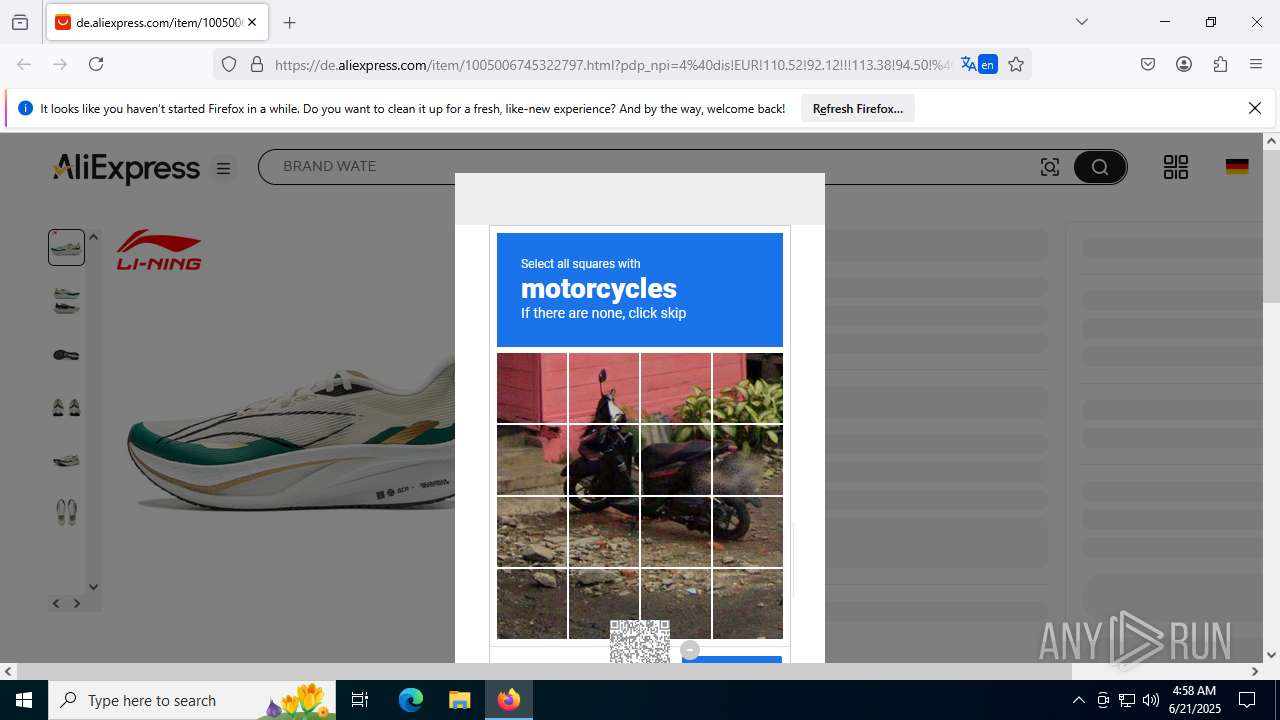Click the BRAND WATE search field
This screenshot has width=1280, height=720.
coord(650,166)
